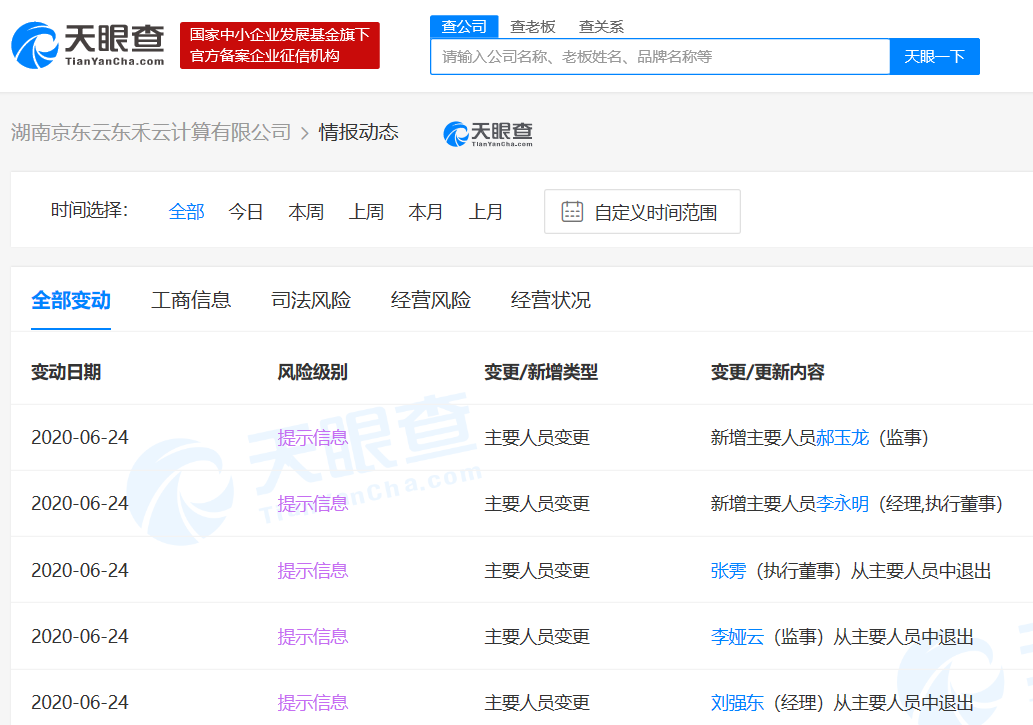Filter time by 今日

pos(246,212)
